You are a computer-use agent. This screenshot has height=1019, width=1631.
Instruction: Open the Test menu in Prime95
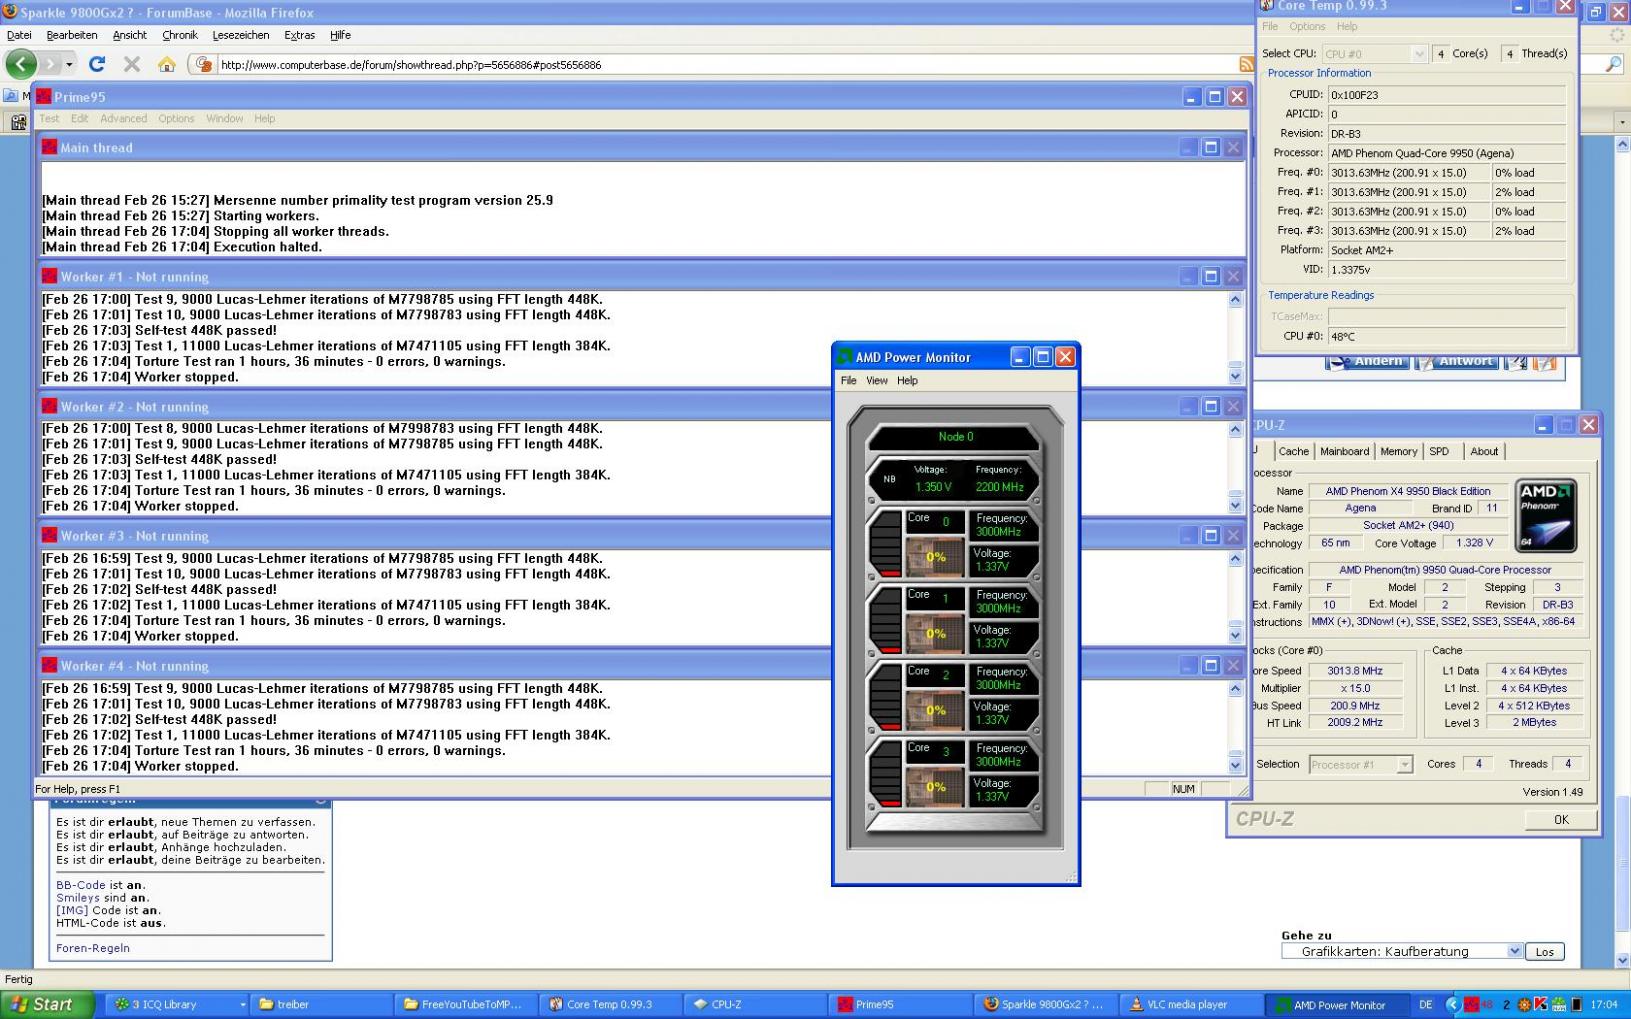click(x=49, y=118)
